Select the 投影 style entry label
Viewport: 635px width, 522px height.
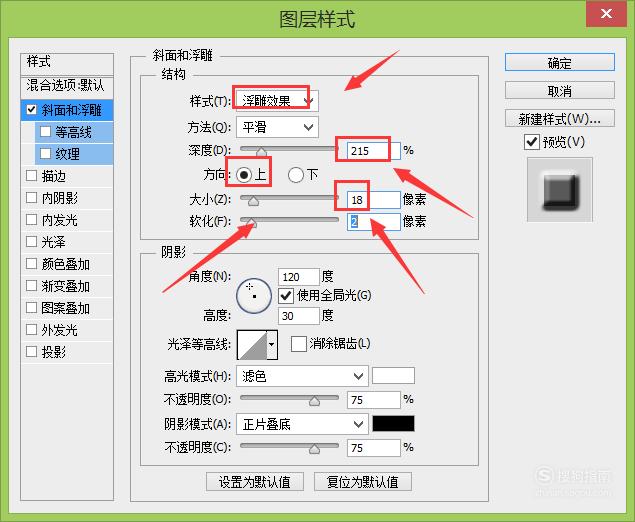[53, 352]
